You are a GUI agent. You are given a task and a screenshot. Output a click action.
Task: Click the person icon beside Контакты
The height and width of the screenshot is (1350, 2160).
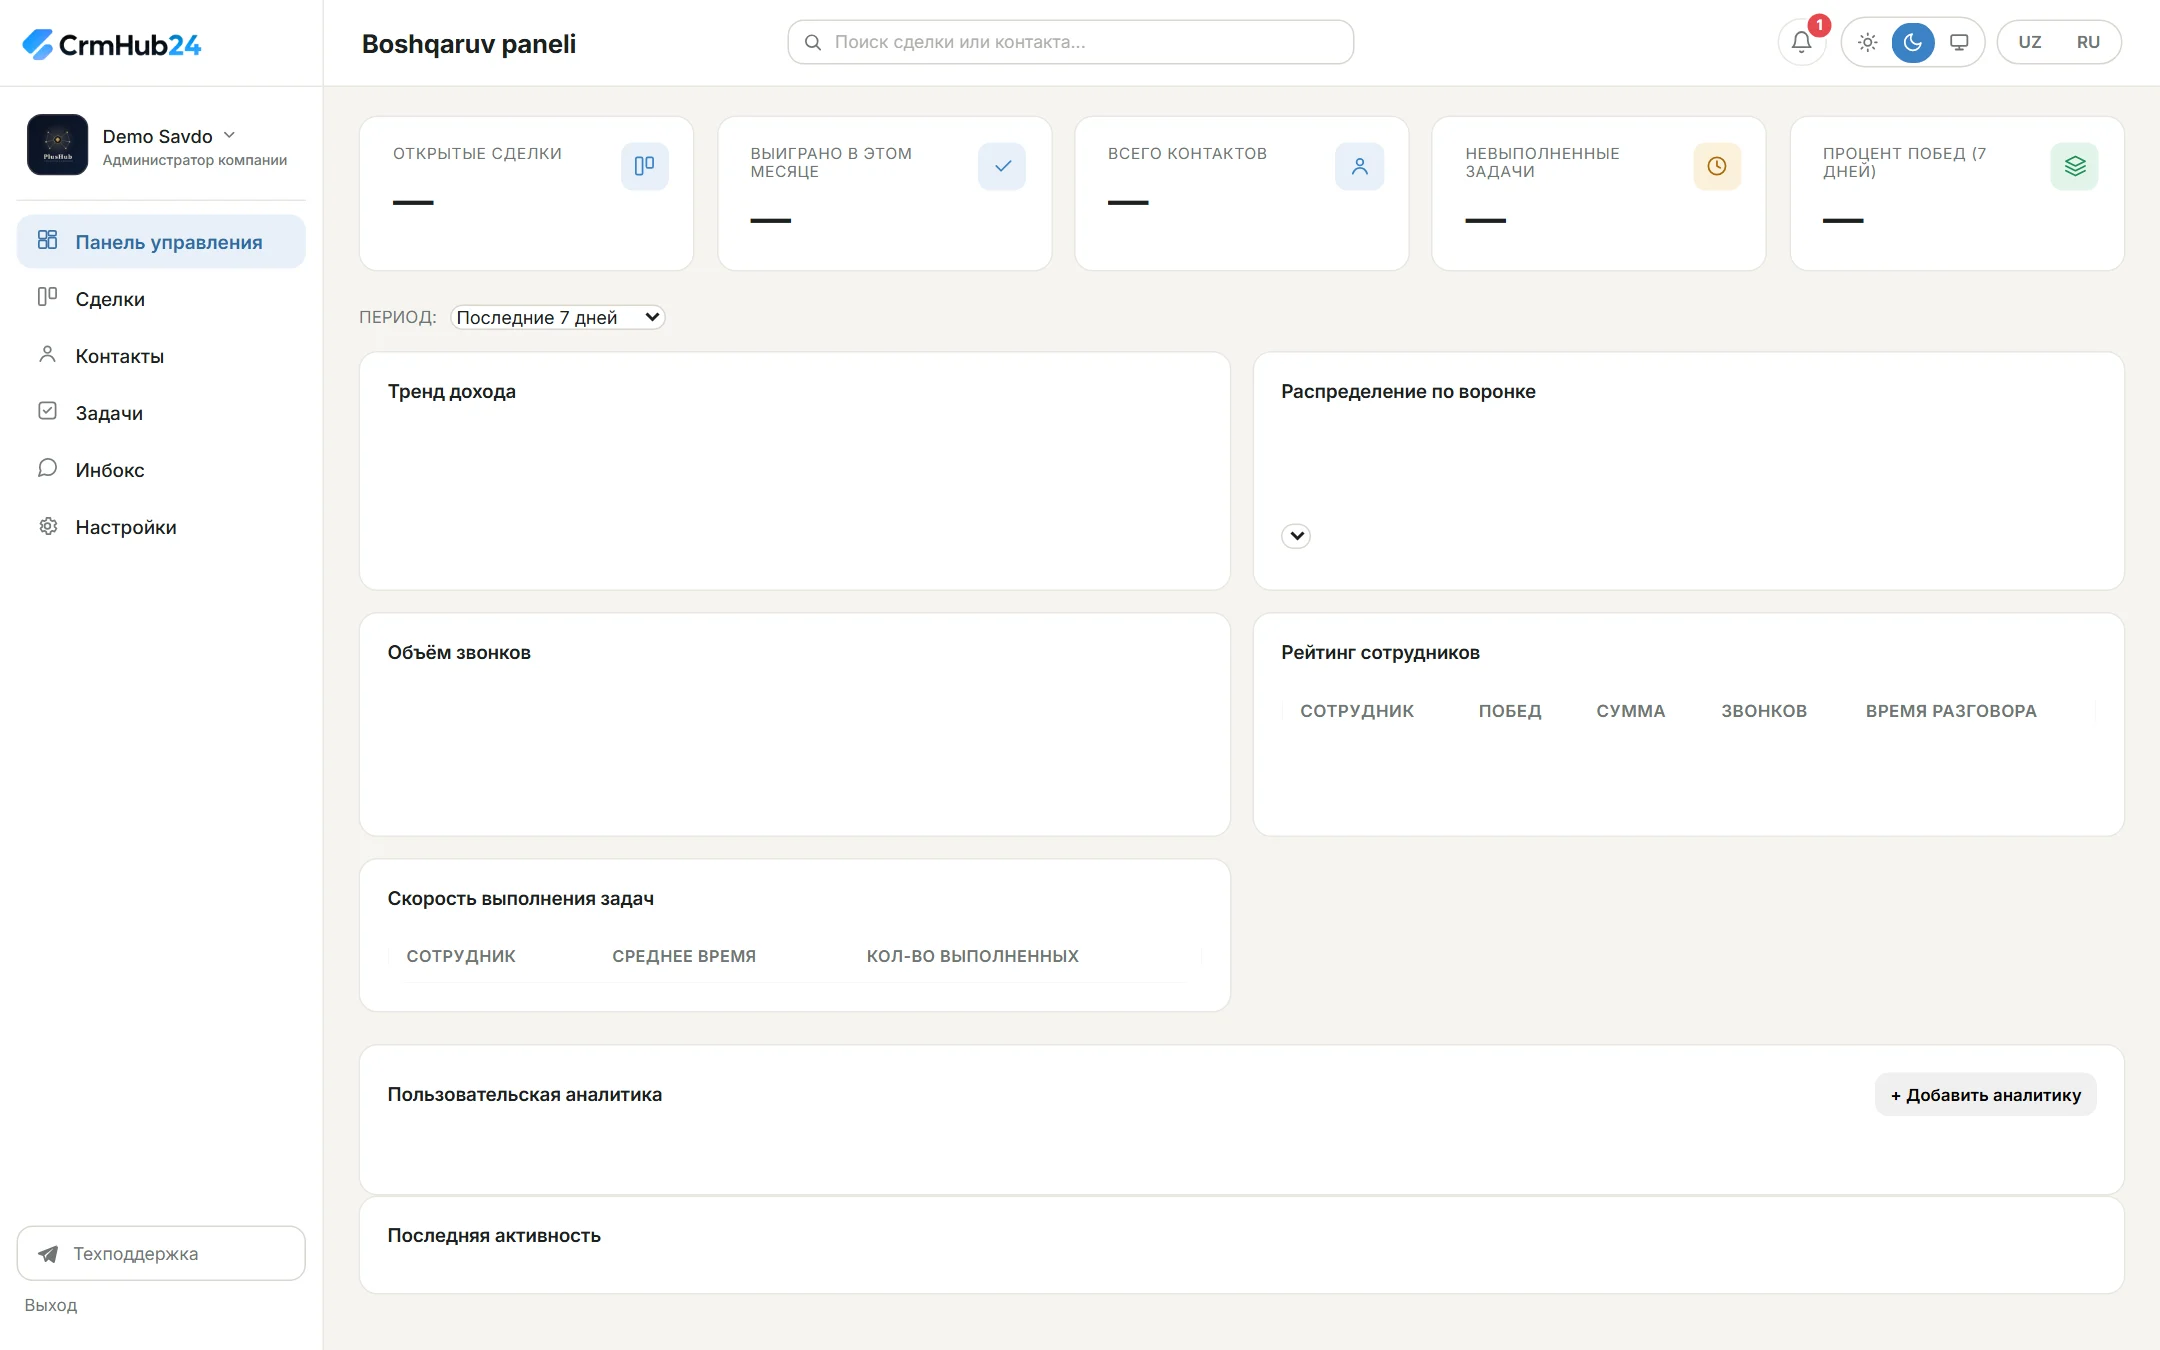[47, 354]
